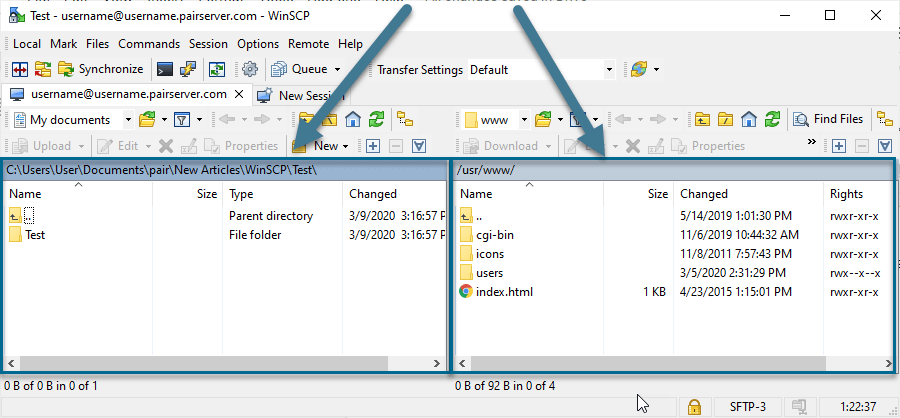Click the lock encryption status icon

pyautogui.click(x=692, y=406)
